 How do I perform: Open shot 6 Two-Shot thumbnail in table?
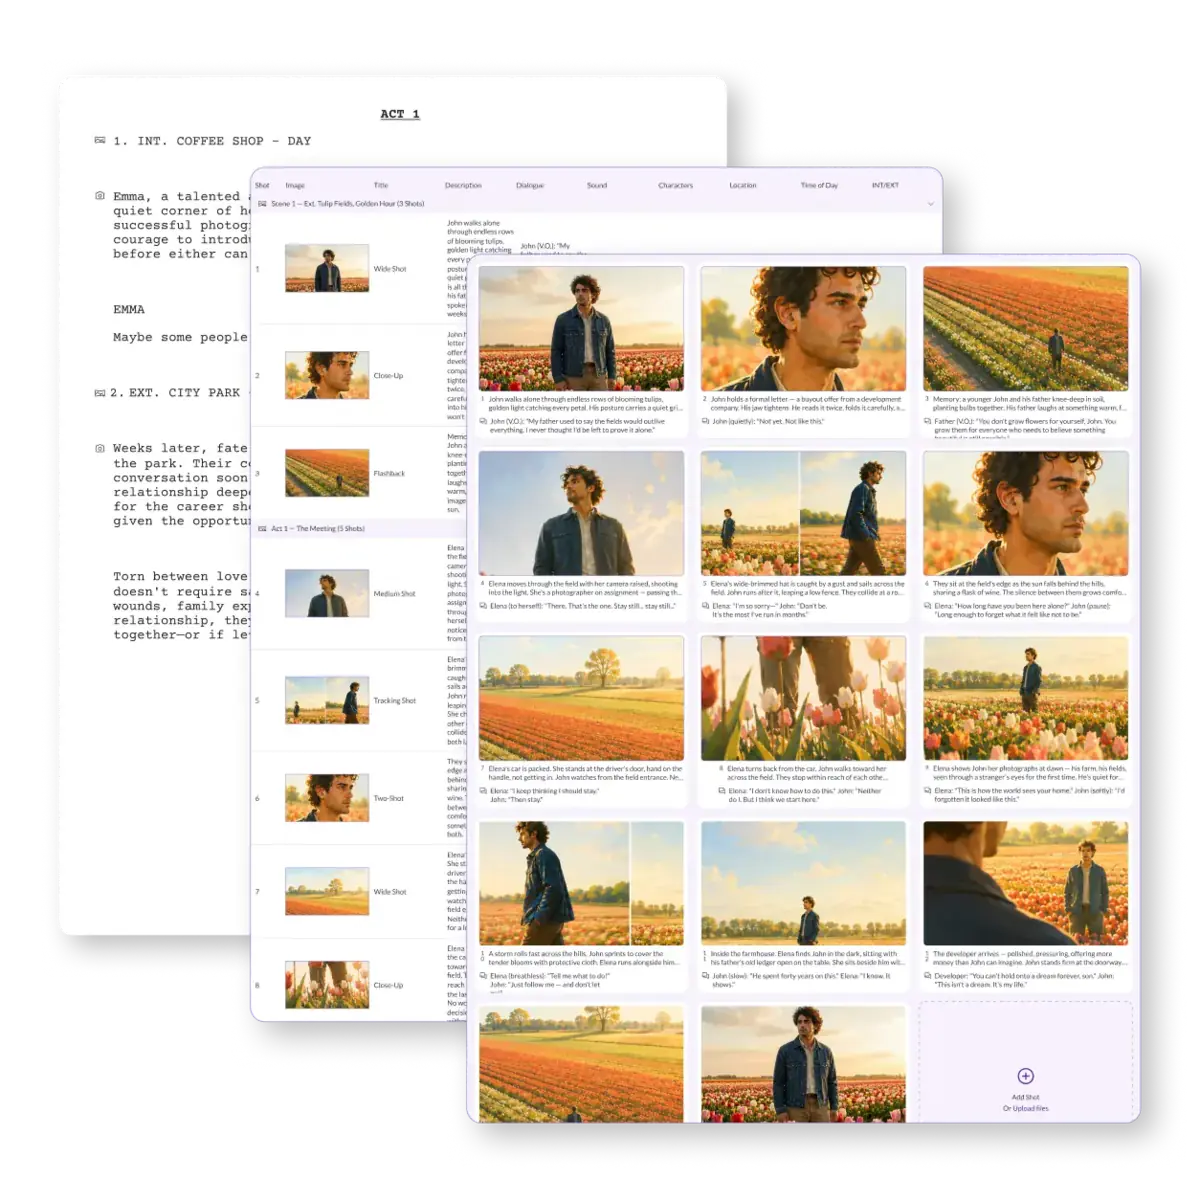click(327, 798)
